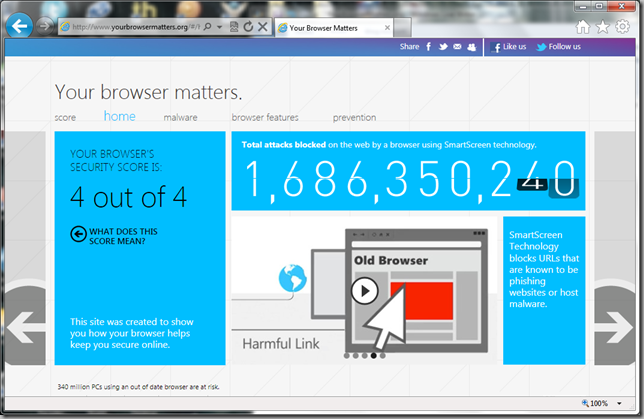Open the score navigation item
Image resolution: width=644 pixels, height=419 pixels.
[65, 117]
